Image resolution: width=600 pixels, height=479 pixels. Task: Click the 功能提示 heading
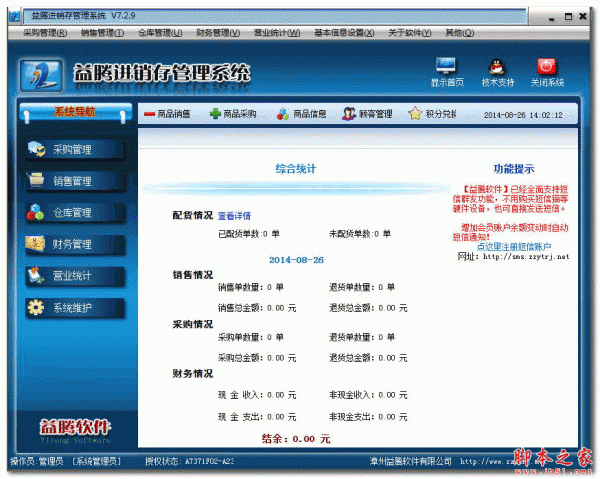point(514,169)
